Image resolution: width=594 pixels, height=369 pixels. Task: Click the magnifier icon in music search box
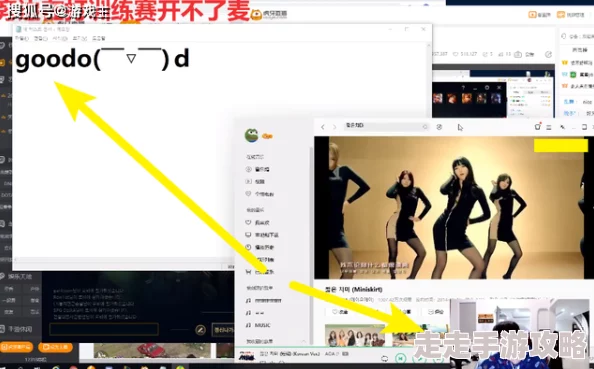[x=425, y=127]
